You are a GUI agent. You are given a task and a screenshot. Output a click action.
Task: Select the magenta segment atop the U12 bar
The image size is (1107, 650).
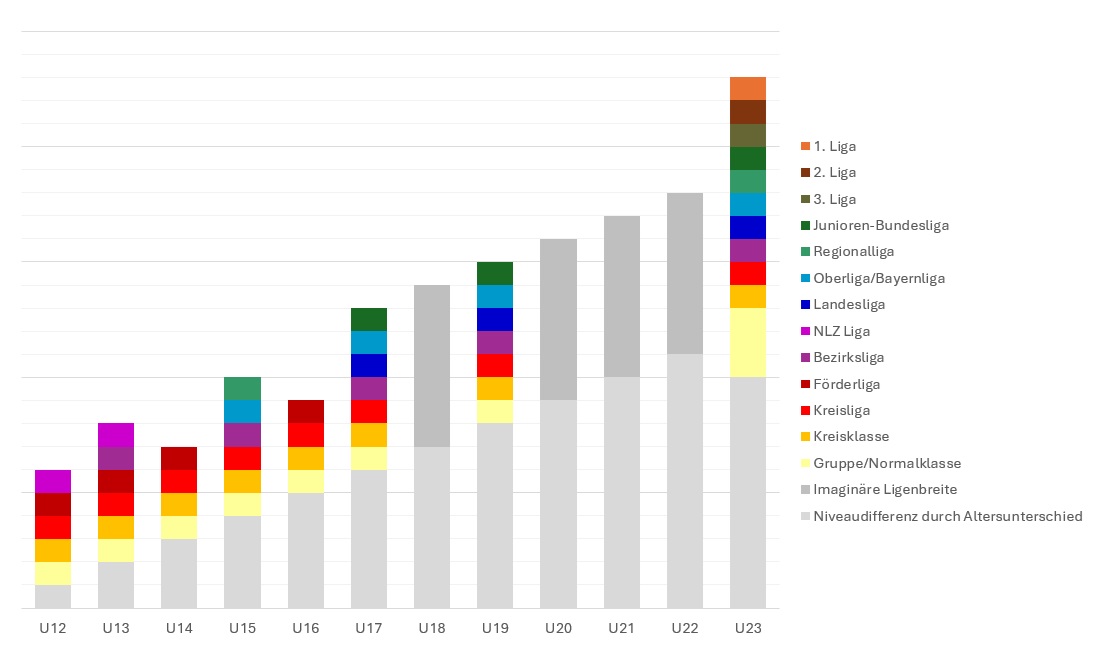point(52,481)
